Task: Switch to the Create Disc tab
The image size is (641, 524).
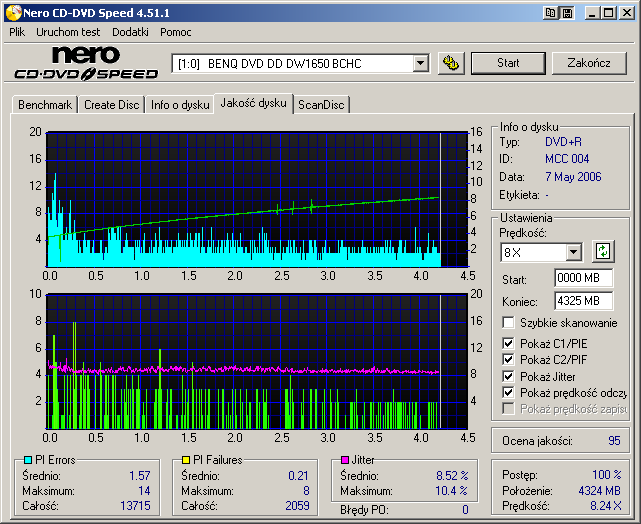Action: 112,105
